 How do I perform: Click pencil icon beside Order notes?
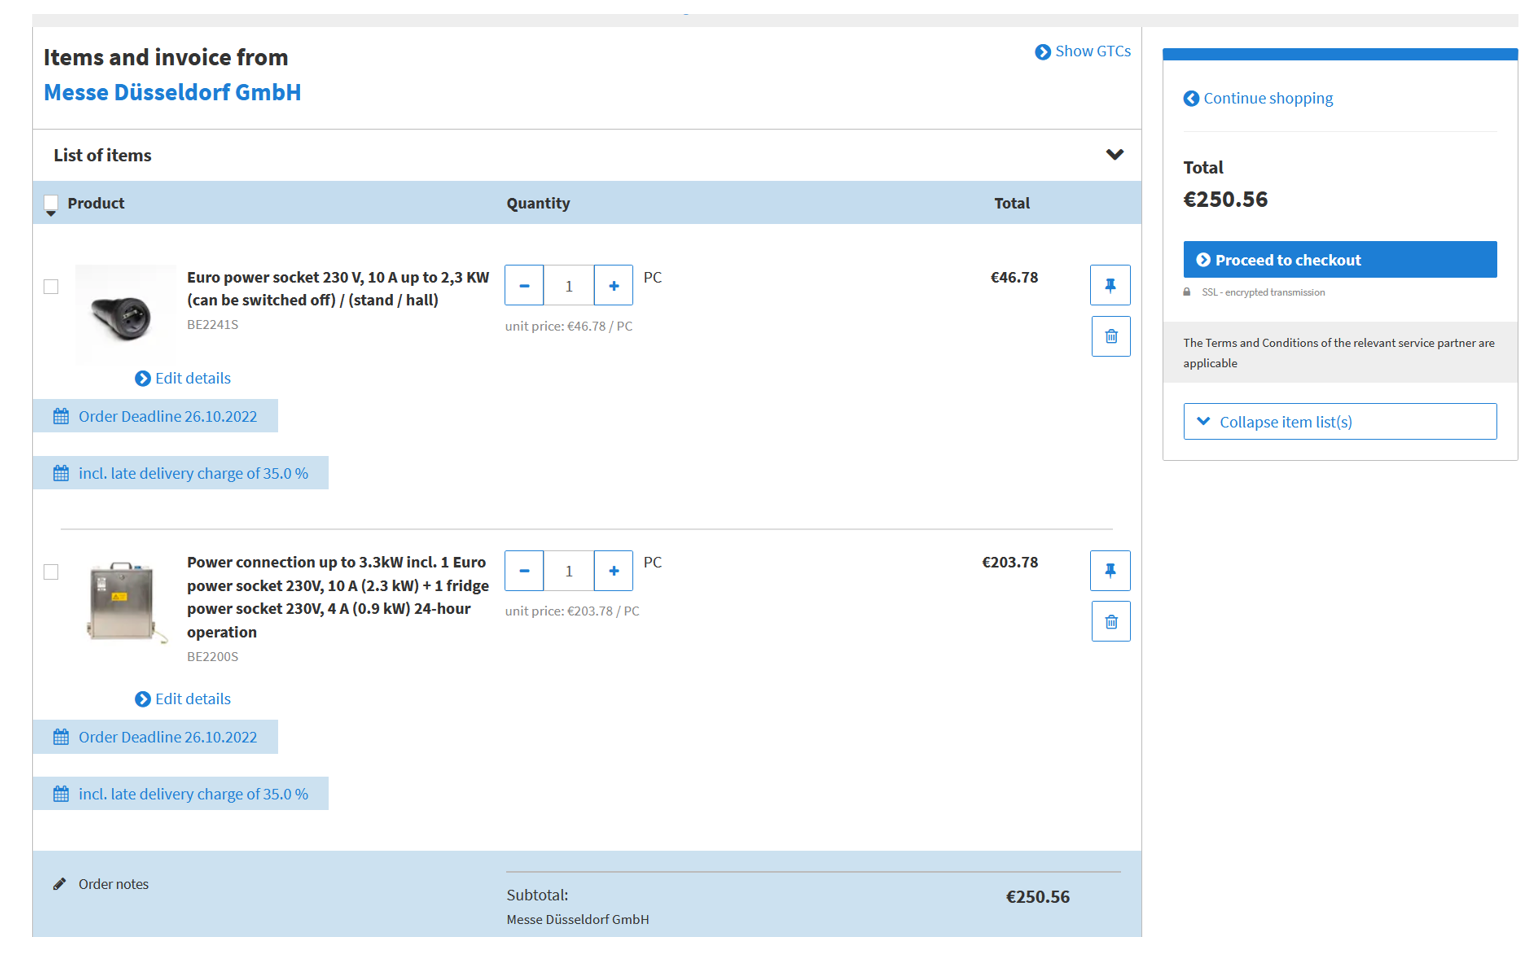[60, 884]
